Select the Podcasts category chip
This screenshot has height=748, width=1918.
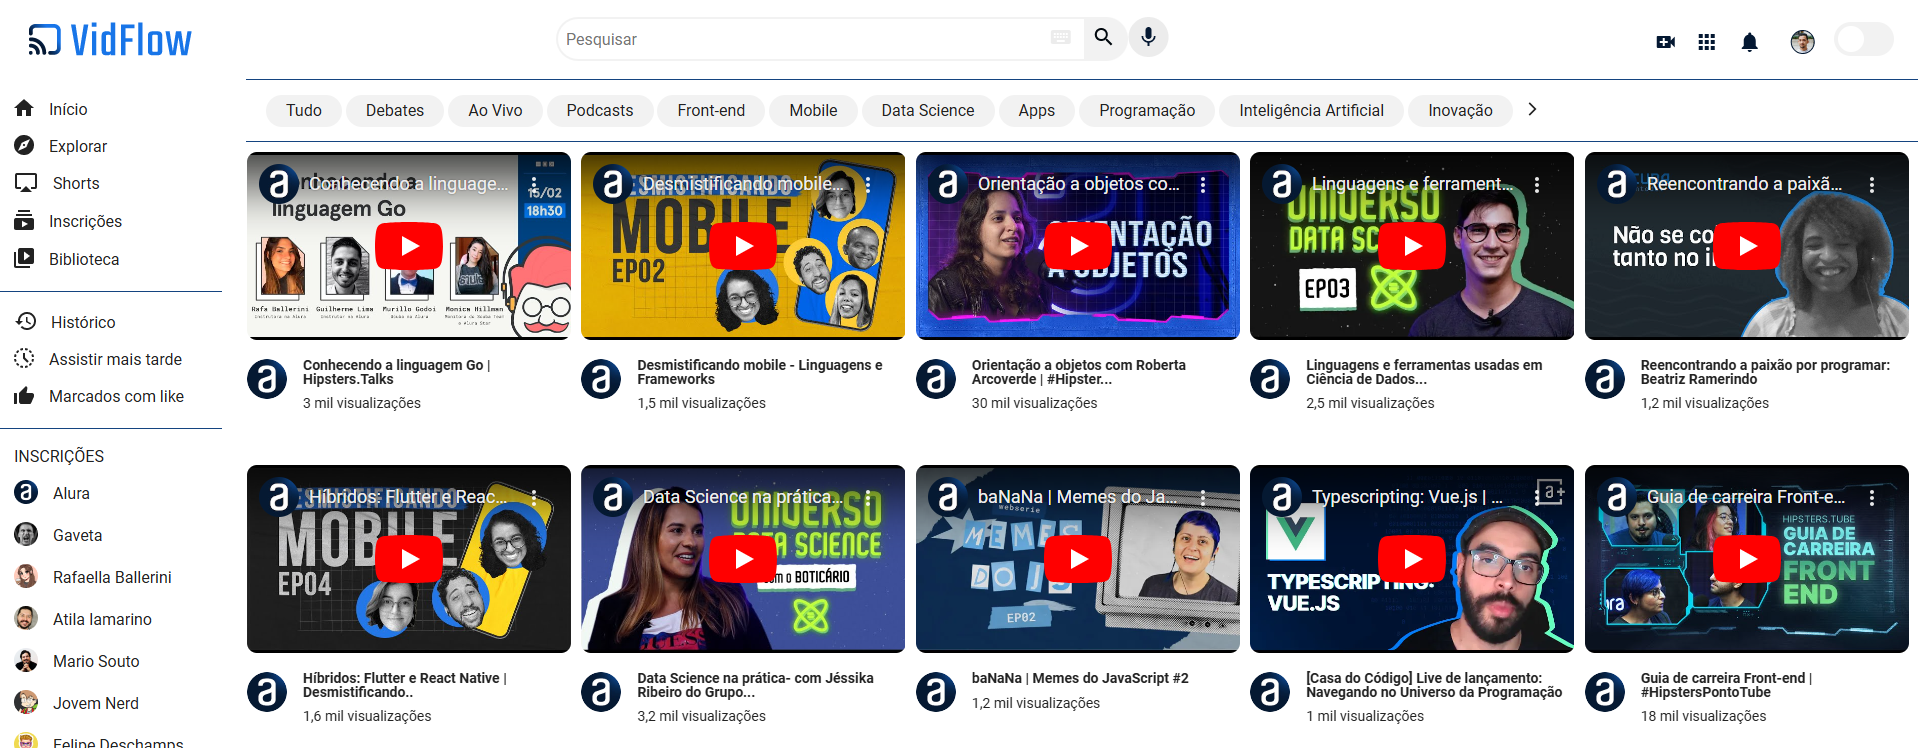tap(599, 110)
